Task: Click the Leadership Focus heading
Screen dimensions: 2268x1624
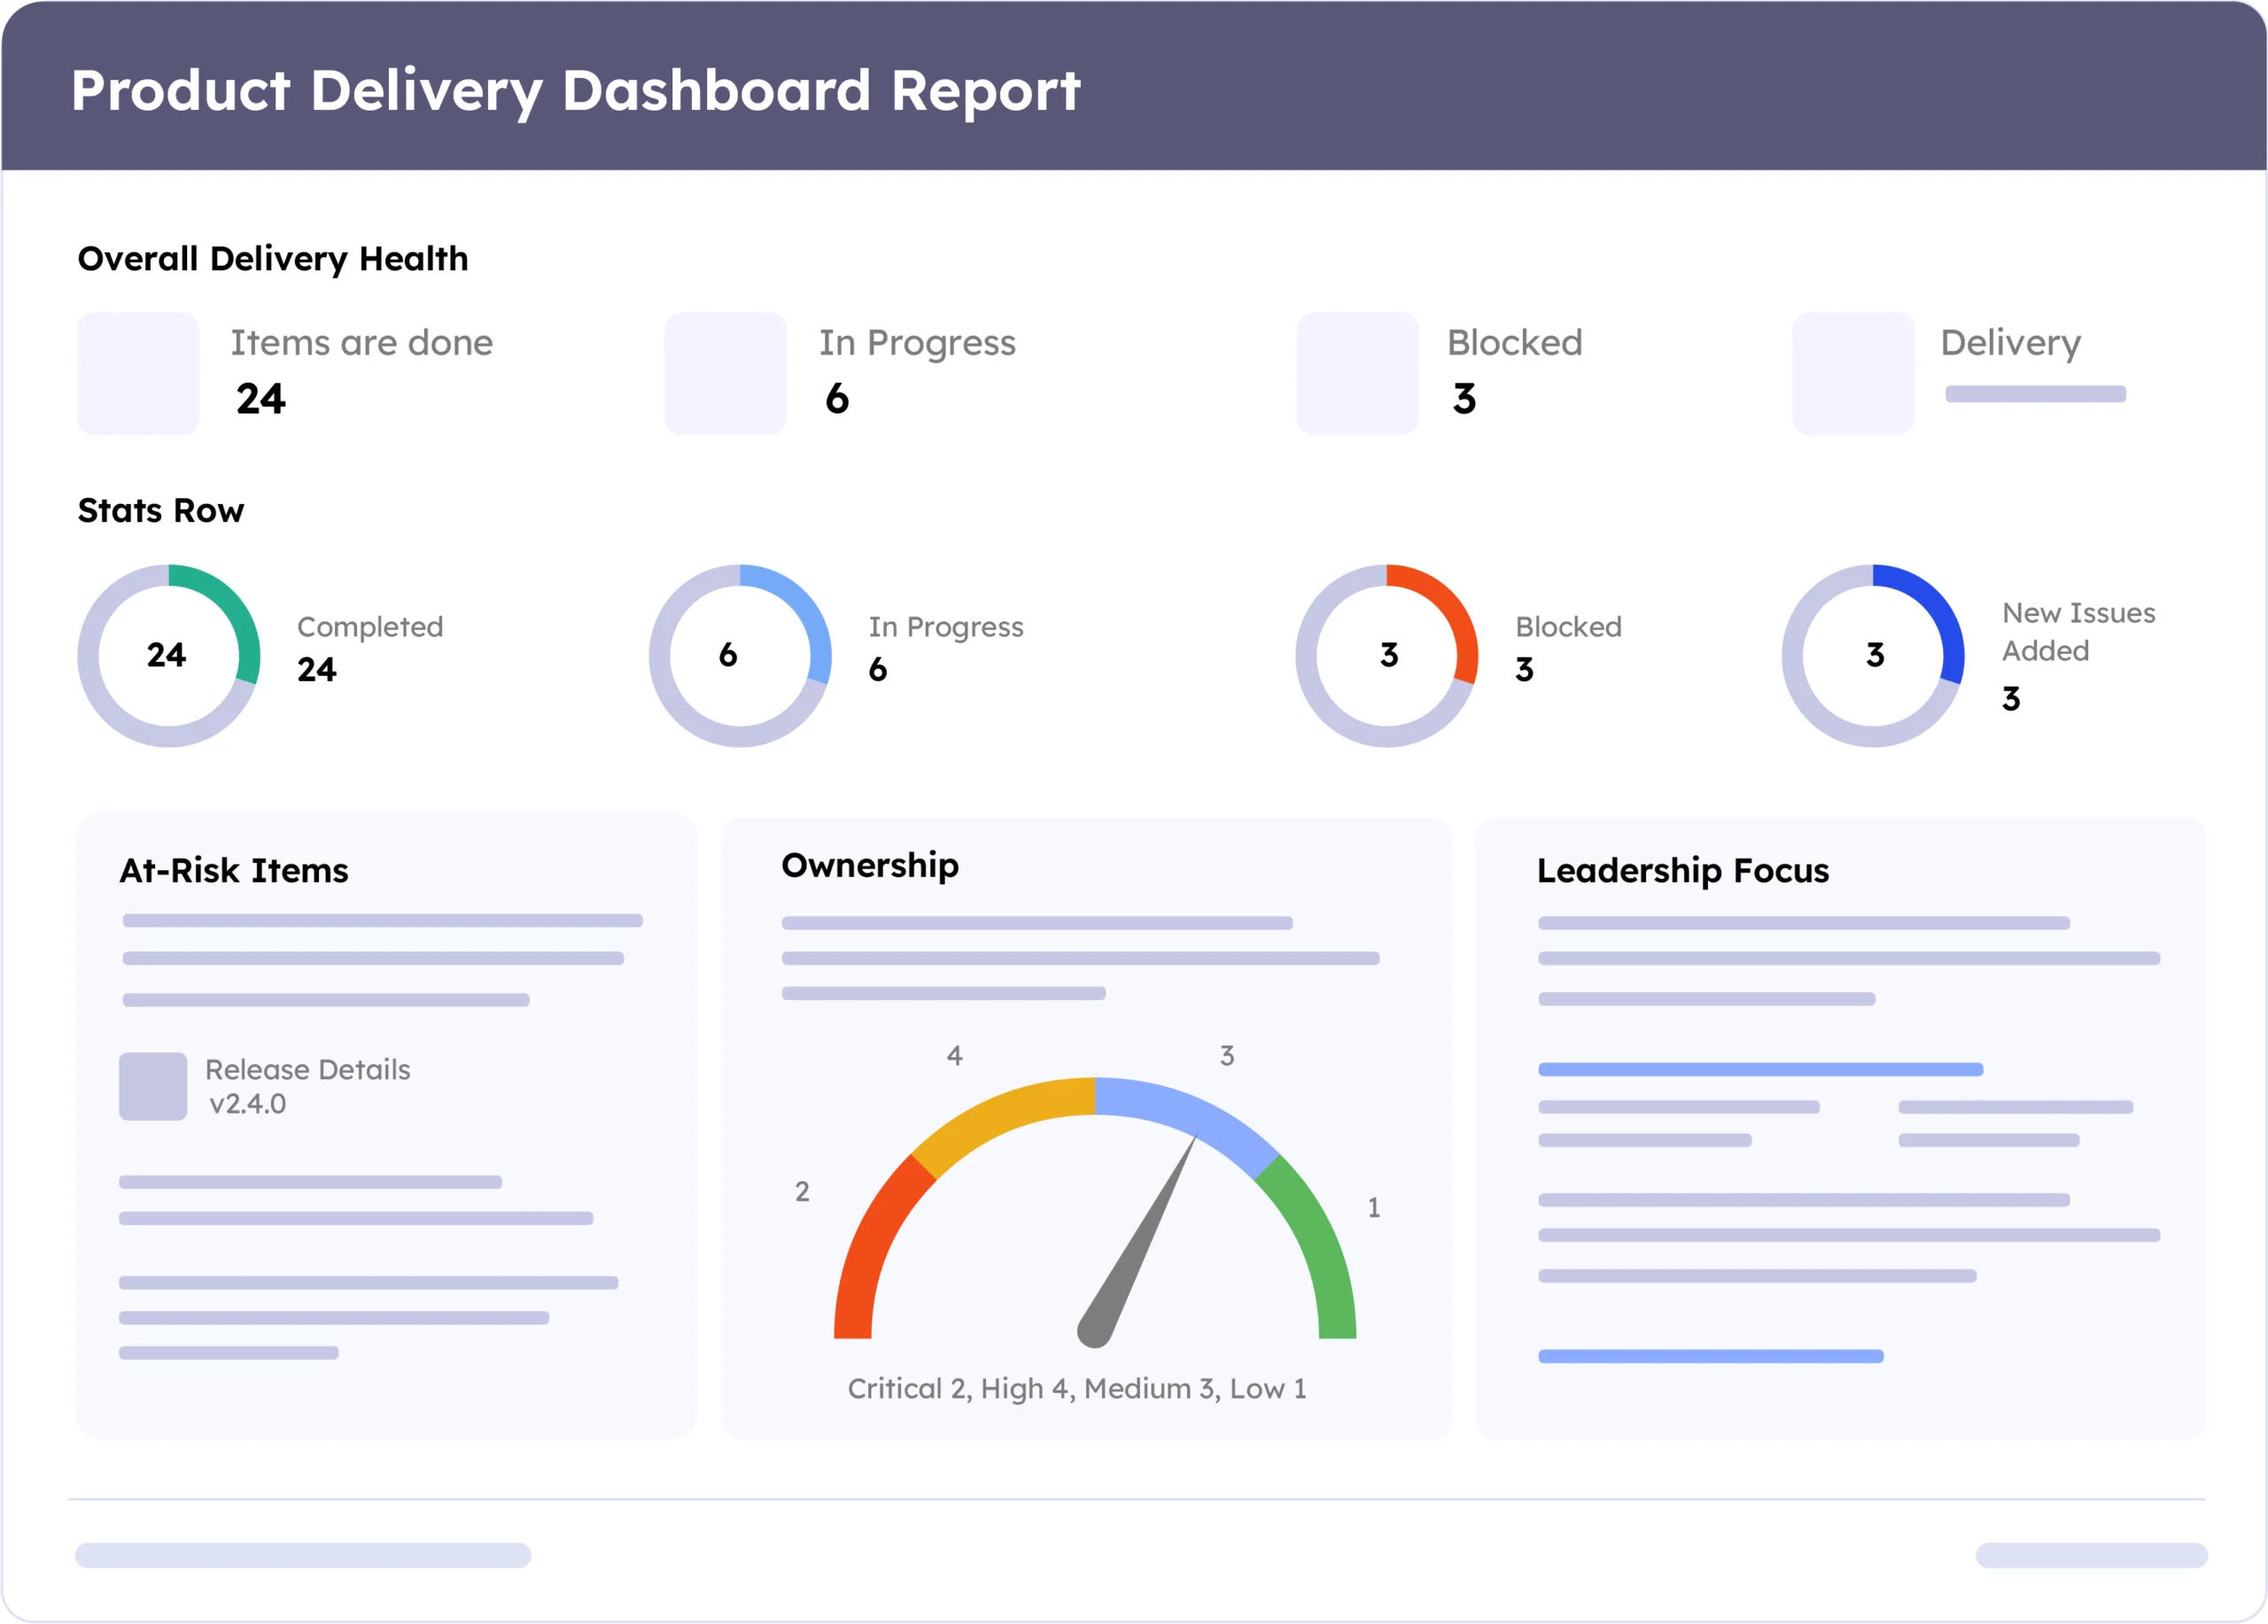Action: pyautogui.click(x=1683, y=871)
